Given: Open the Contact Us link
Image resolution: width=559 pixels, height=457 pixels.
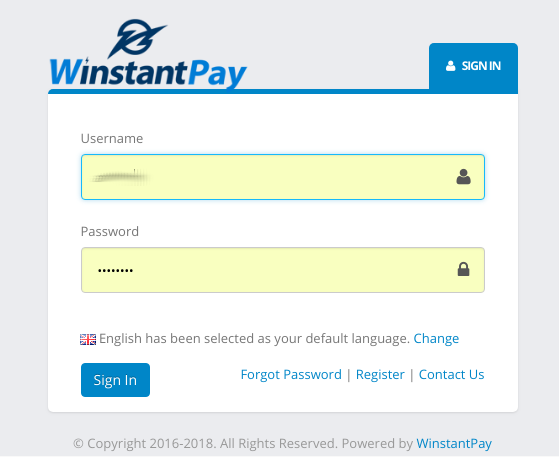Looking at the screenshot, I should tap(451, 375).
